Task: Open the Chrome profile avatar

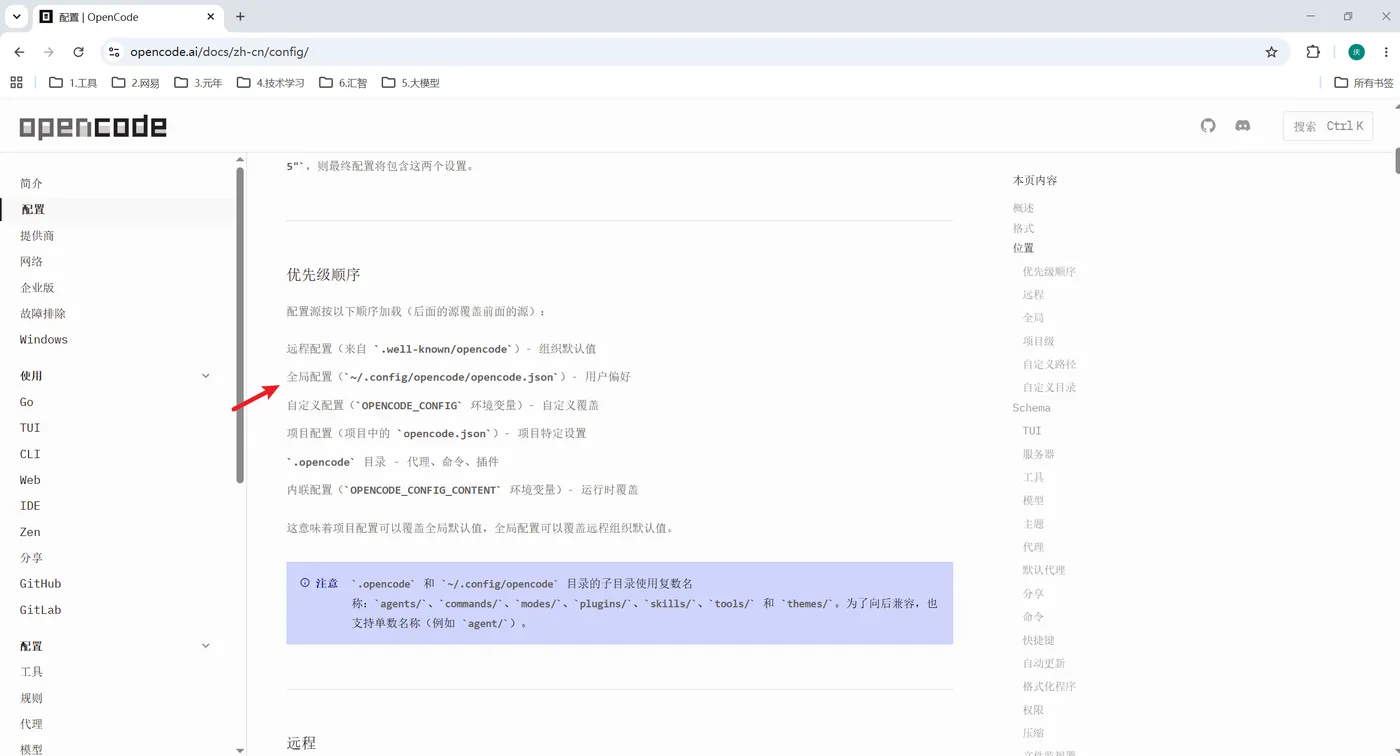Action: coord(1356,52)
